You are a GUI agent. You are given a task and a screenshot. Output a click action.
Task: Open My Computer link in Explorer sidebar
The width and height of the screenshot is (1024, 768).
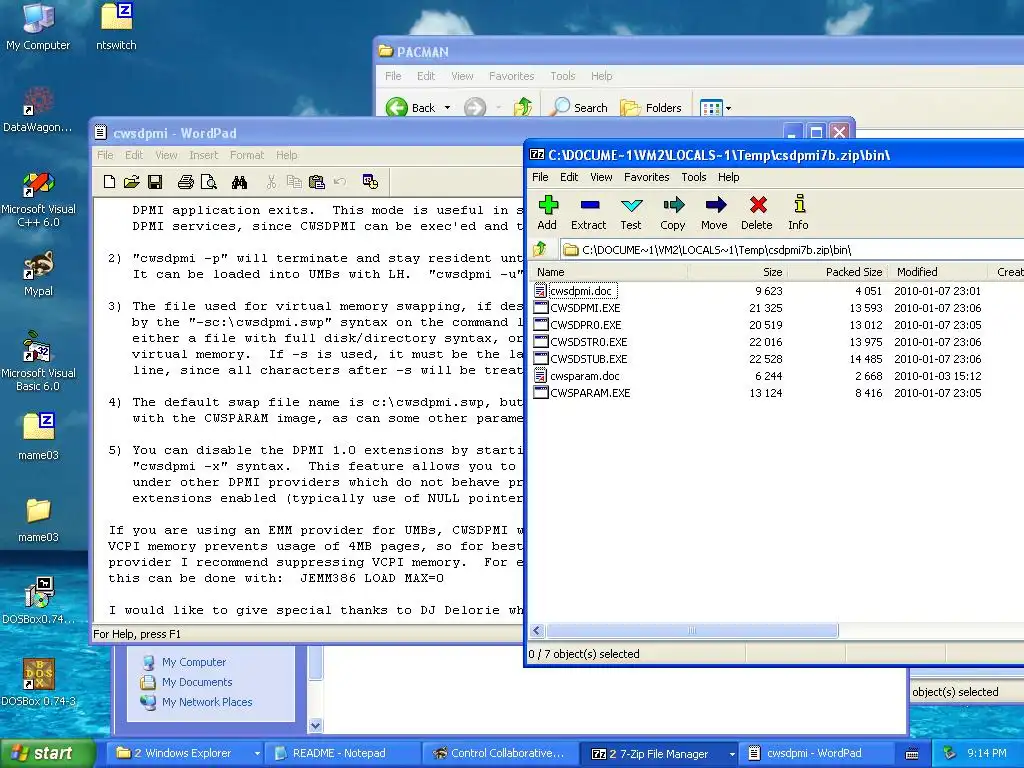point(193,662)
